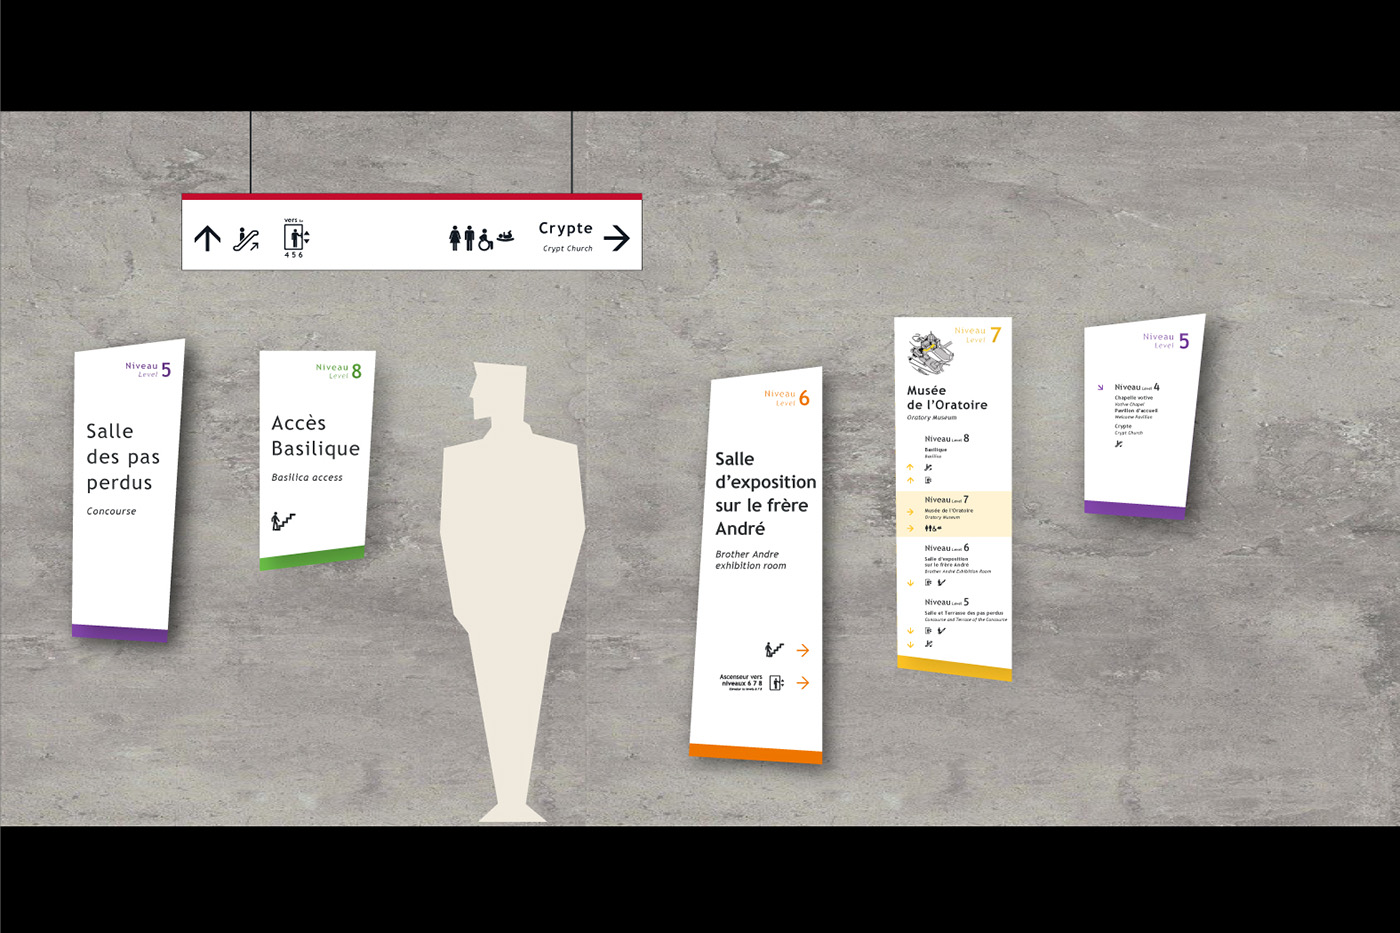
Task: Click the Salle des pas perdus title
Action: pyautogui.click(x=120, y=457)
